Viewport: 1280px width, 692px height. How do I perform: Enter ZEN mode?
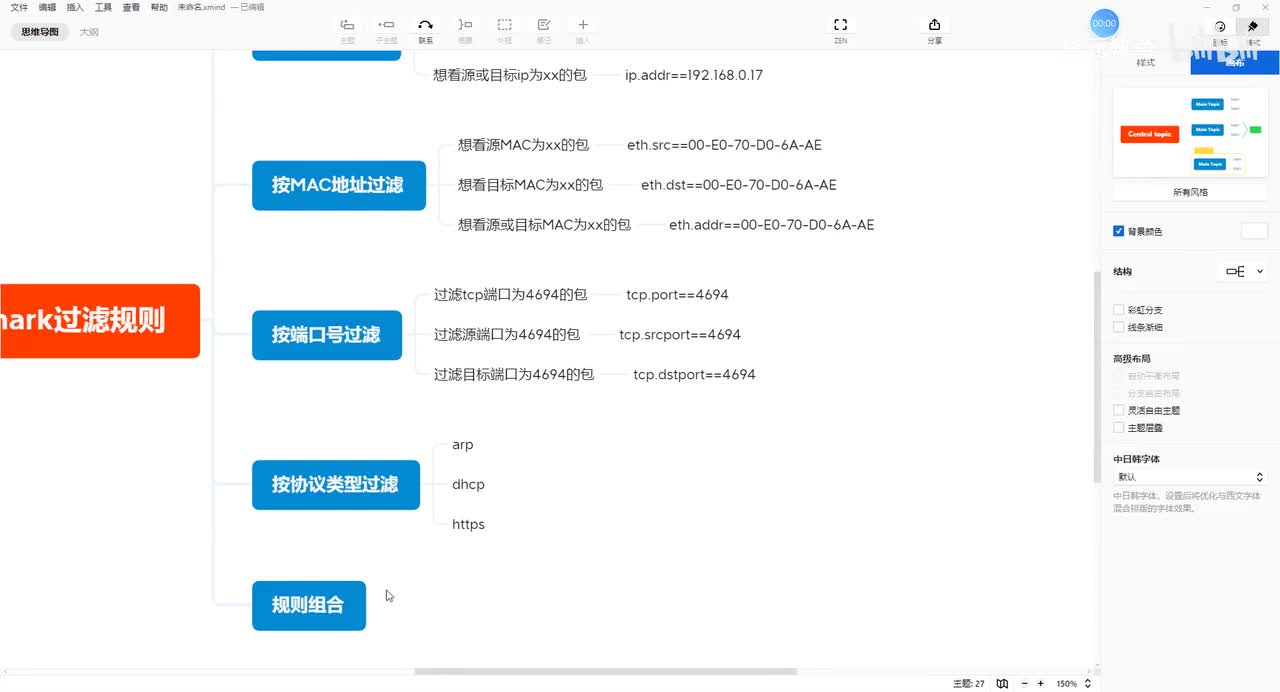[841, 25]
